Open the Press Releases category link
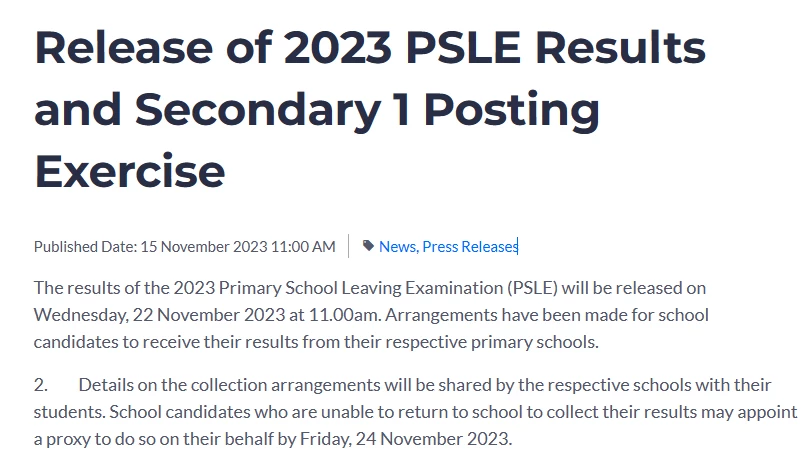The image size is (810, 456). [x=470, y=247]
